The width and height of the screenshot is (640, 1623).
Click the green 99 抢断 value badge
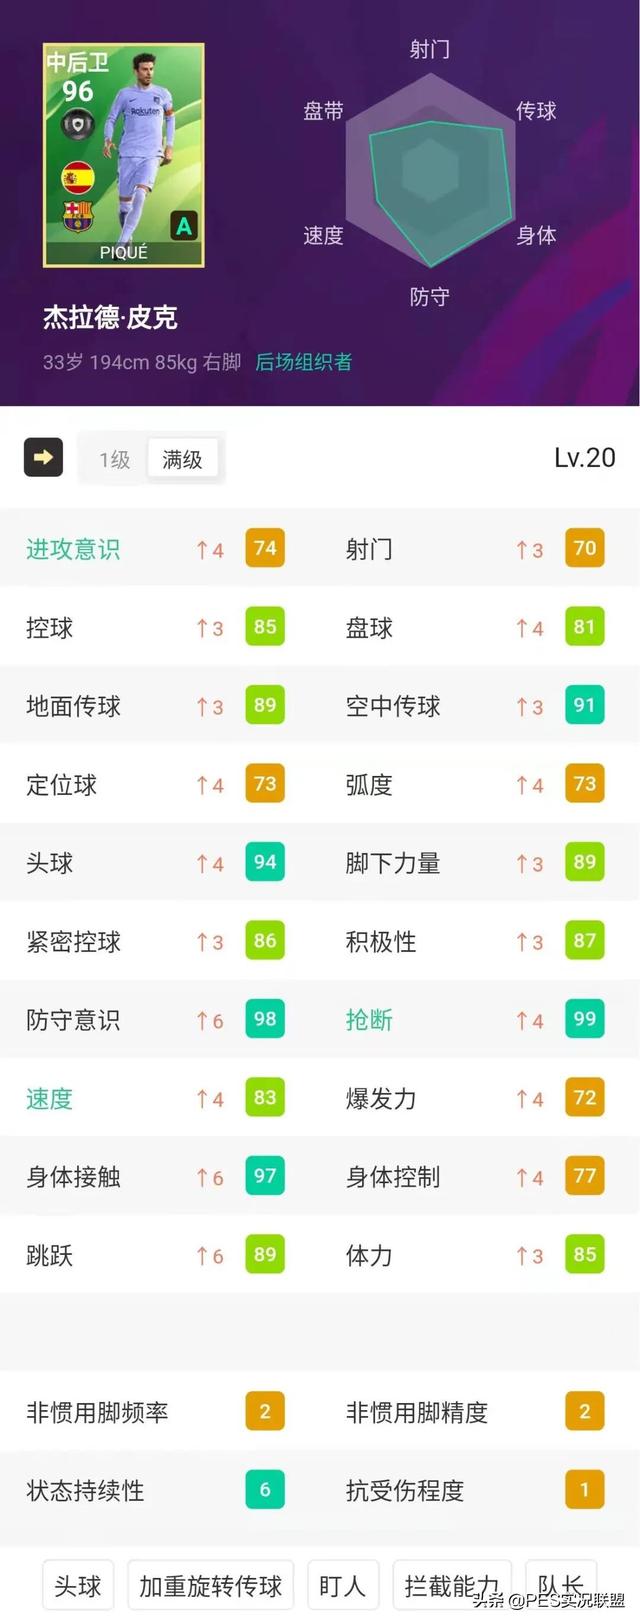pyautogui.click(x=584, y=1019)
